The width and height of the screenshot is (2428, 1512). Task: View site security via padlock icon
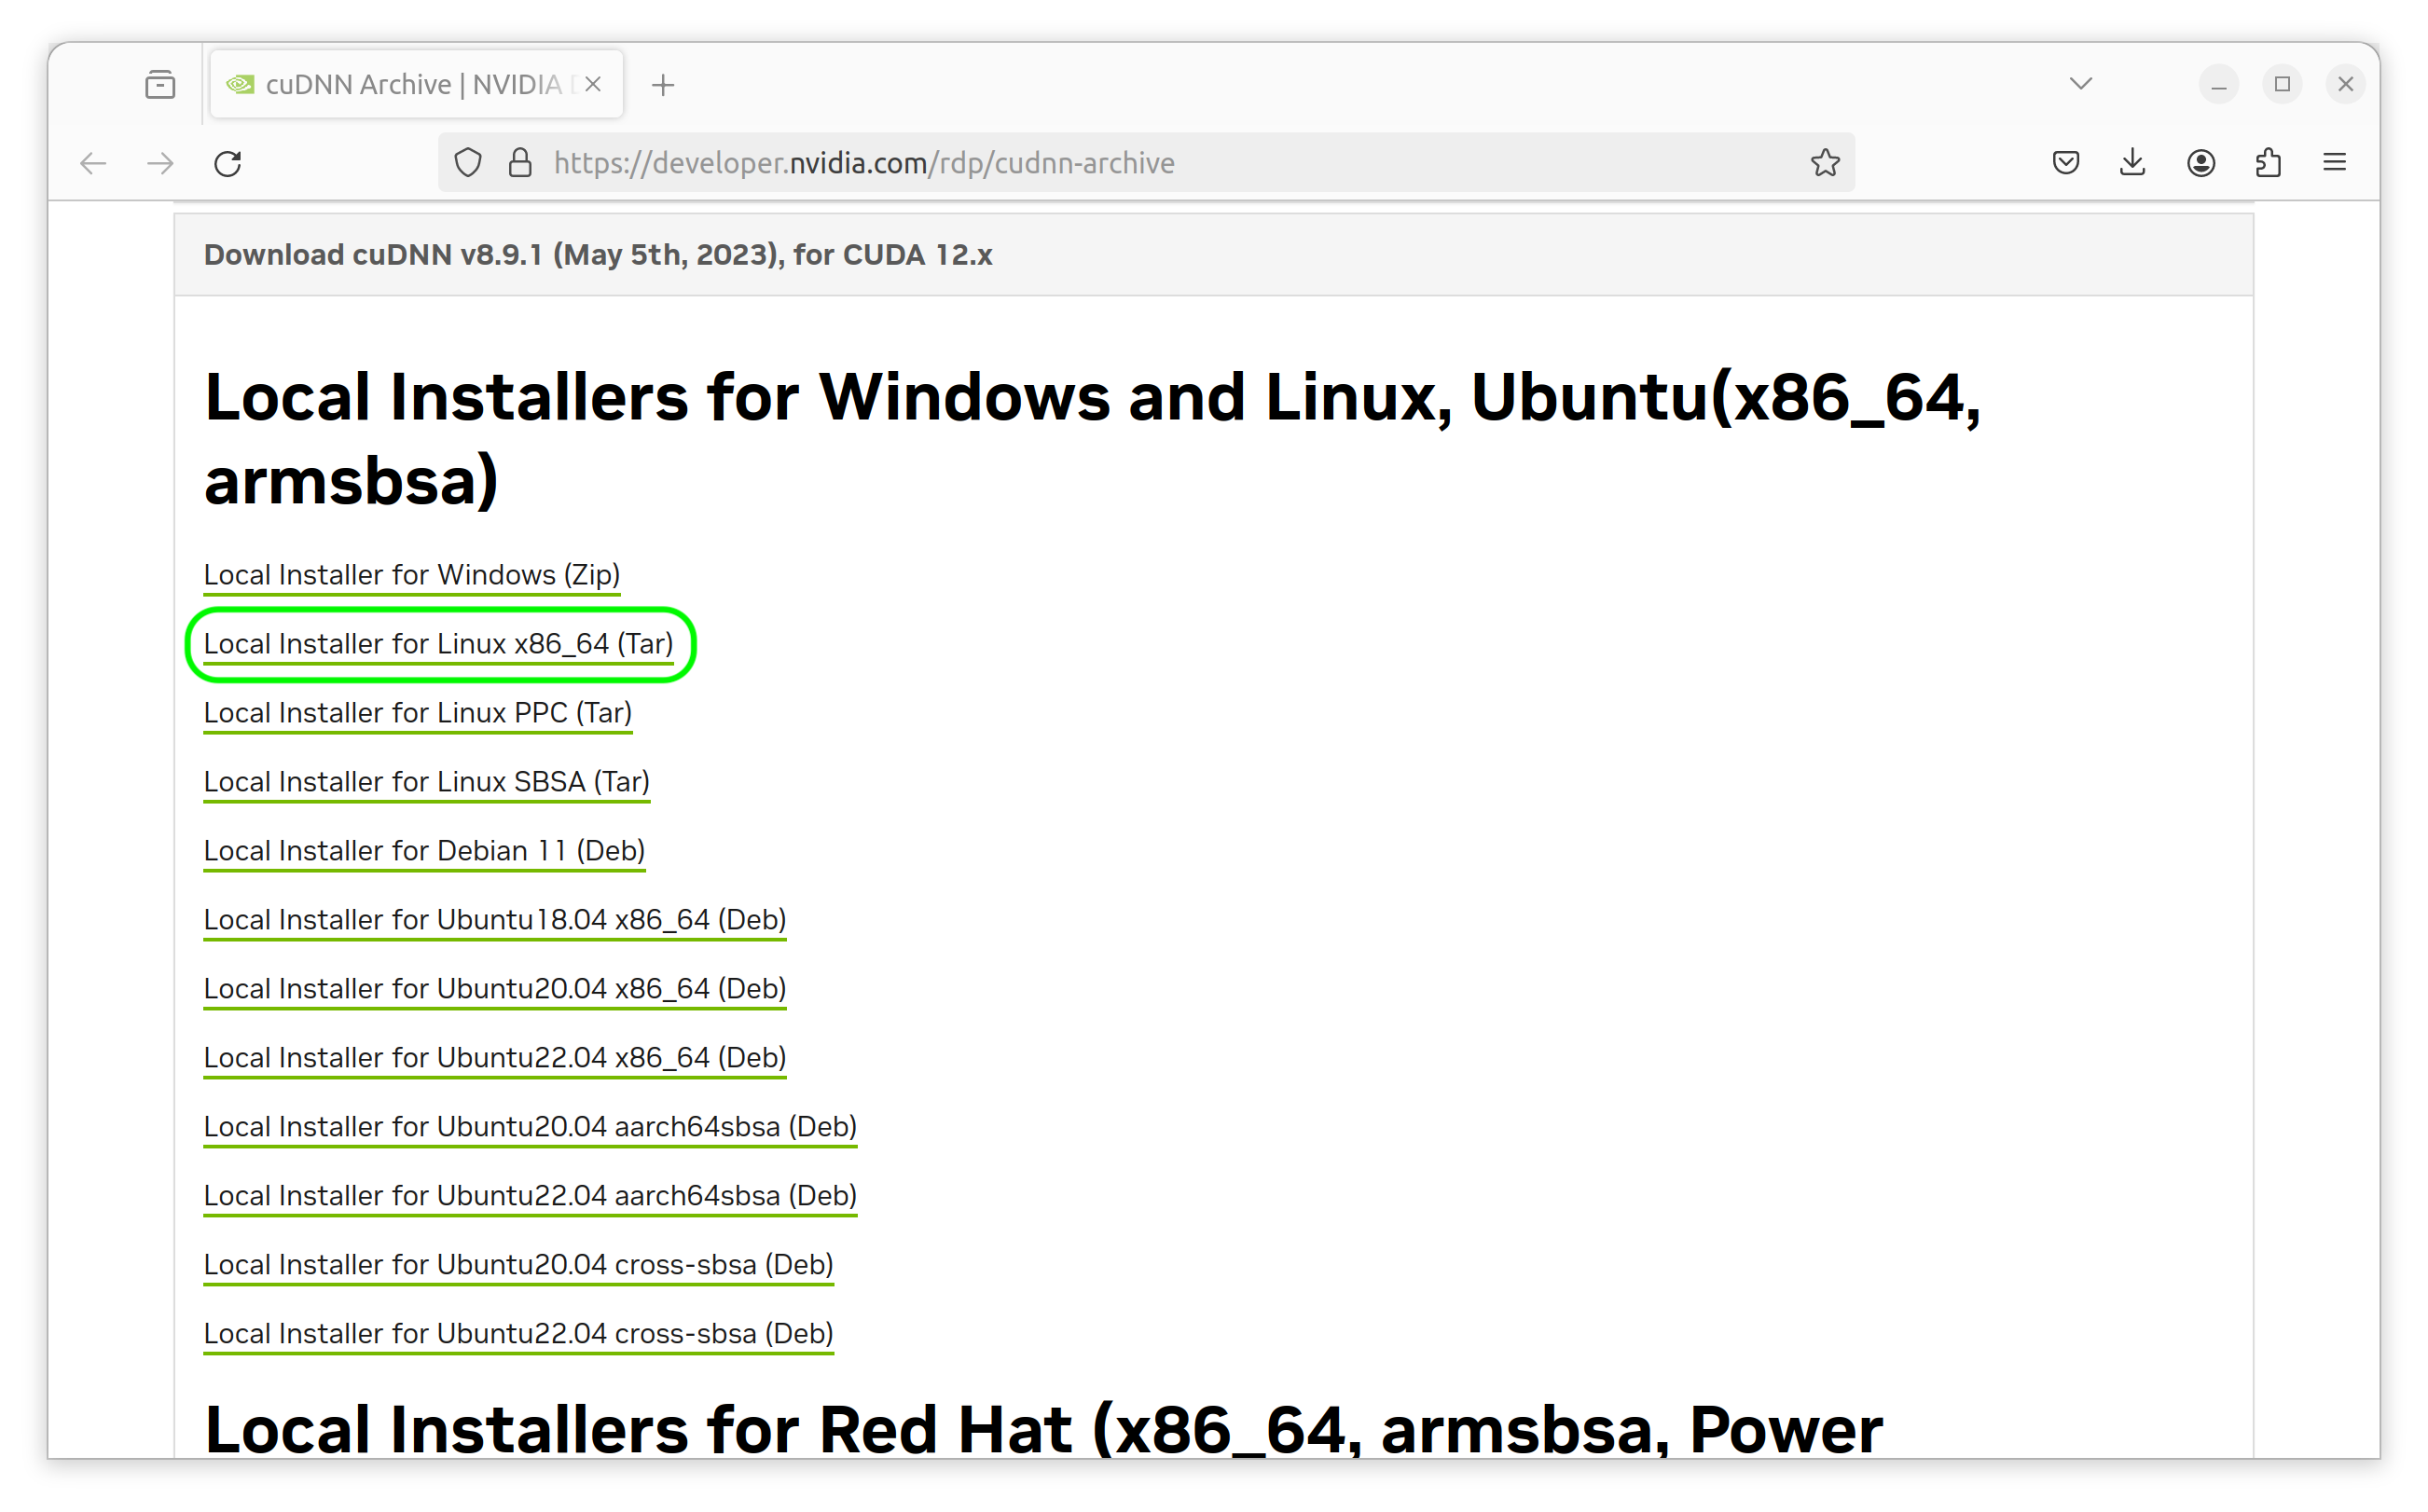point(520,163)
